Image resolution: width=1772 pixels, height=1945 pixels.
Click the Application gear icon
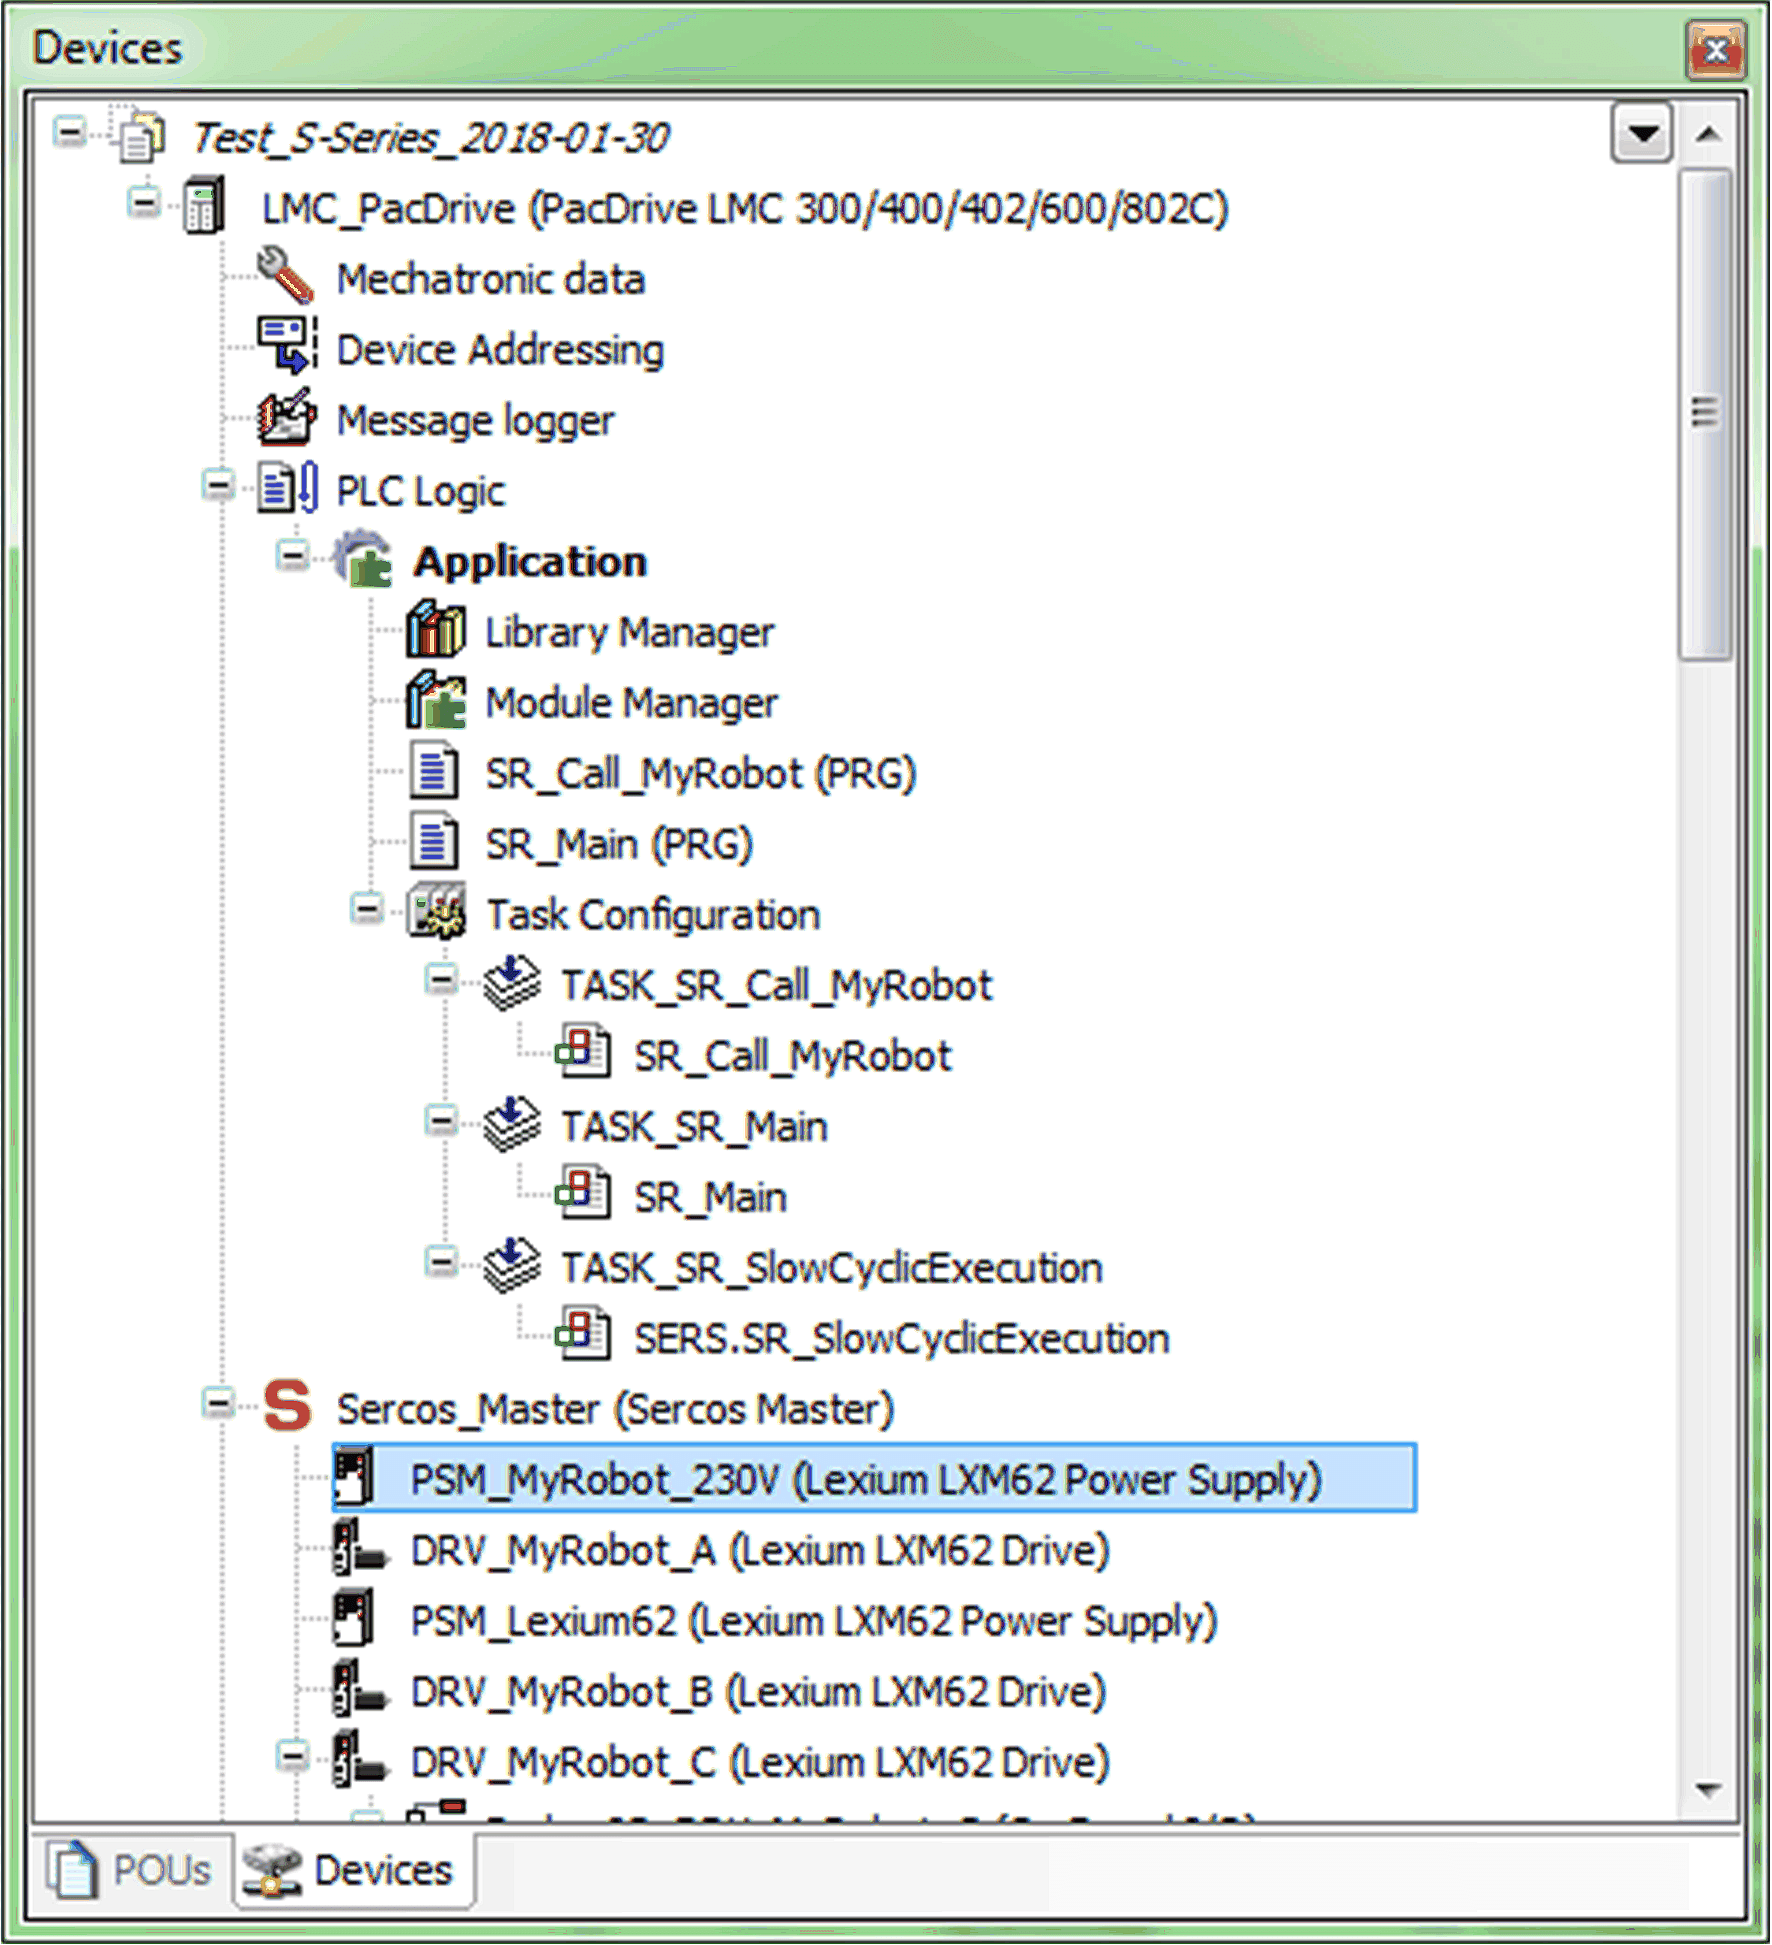tap(363, 559)
